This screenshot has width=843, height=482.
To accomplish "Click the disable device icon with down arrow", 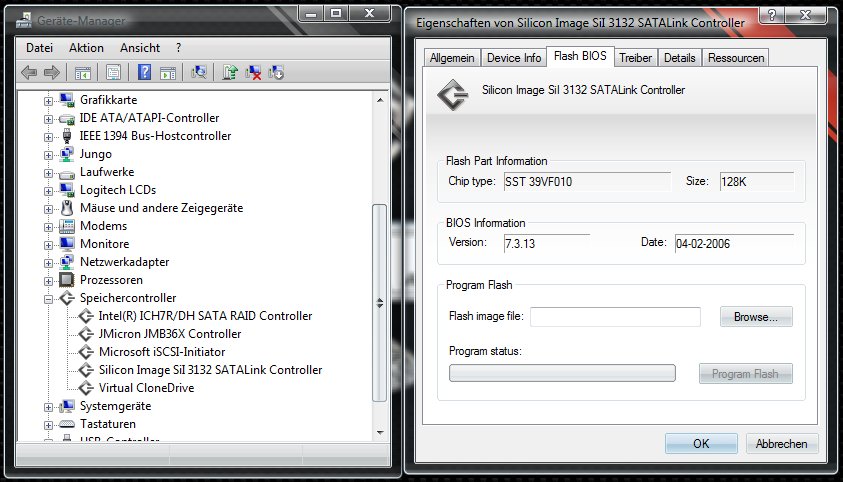I will point(276,73).
